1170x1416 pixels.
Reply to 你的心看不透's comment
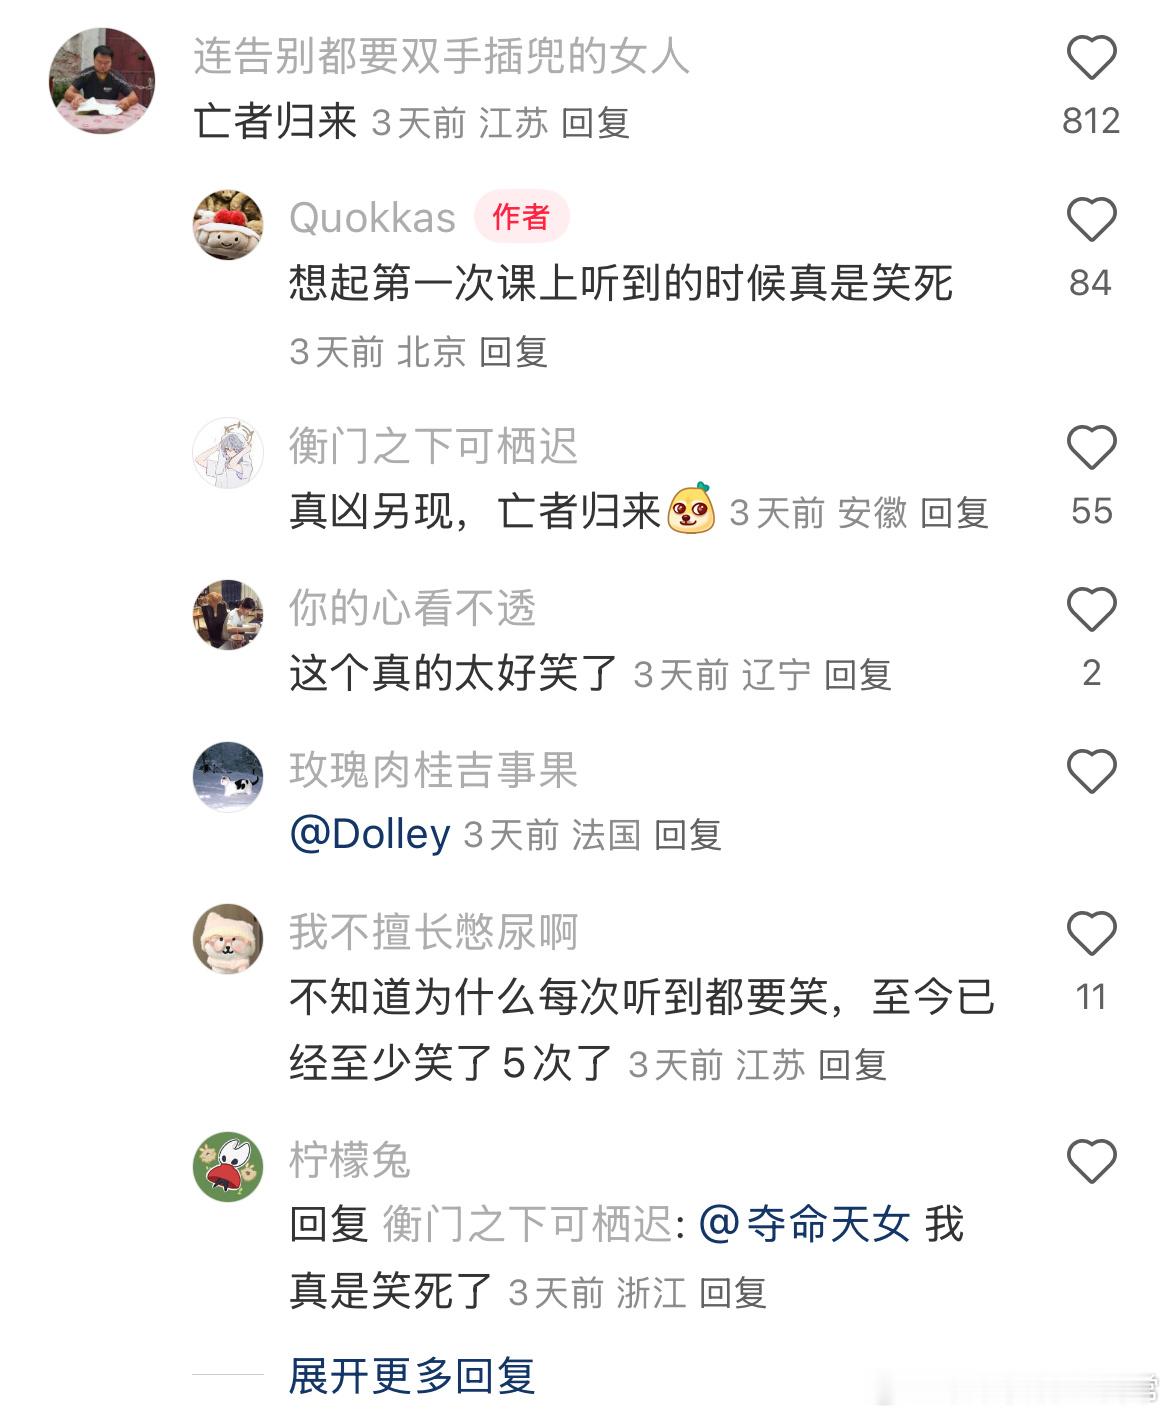[858, 675]
